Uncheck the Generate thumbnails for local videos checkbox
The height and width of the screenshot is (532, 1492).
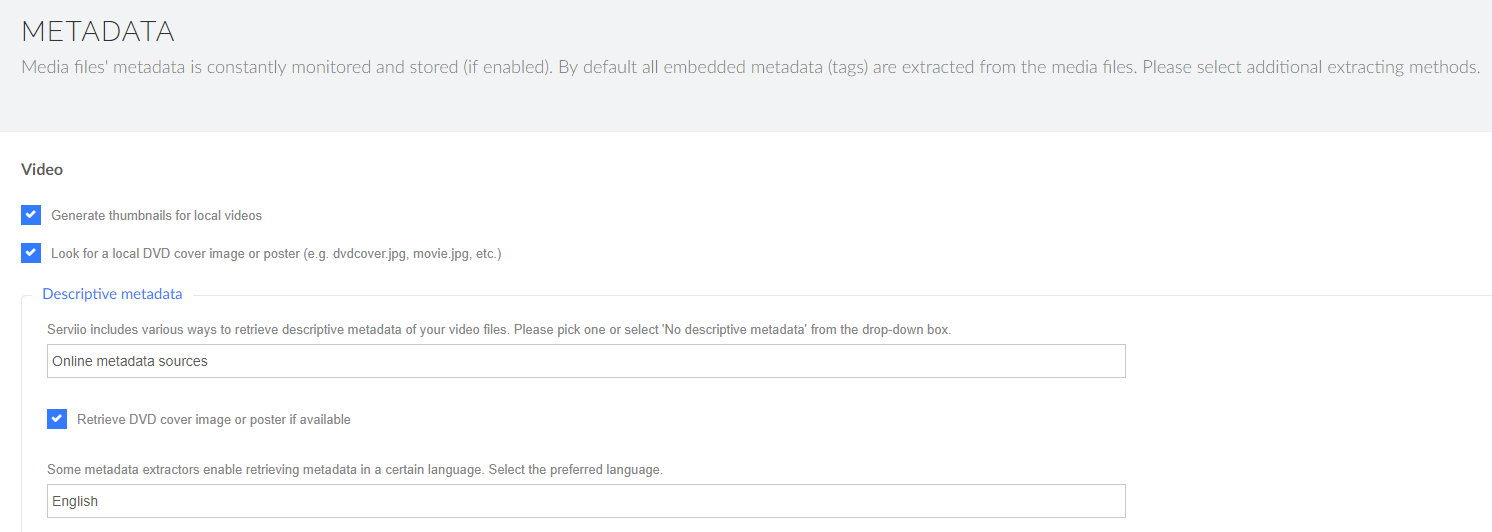(x=31, y=215)
